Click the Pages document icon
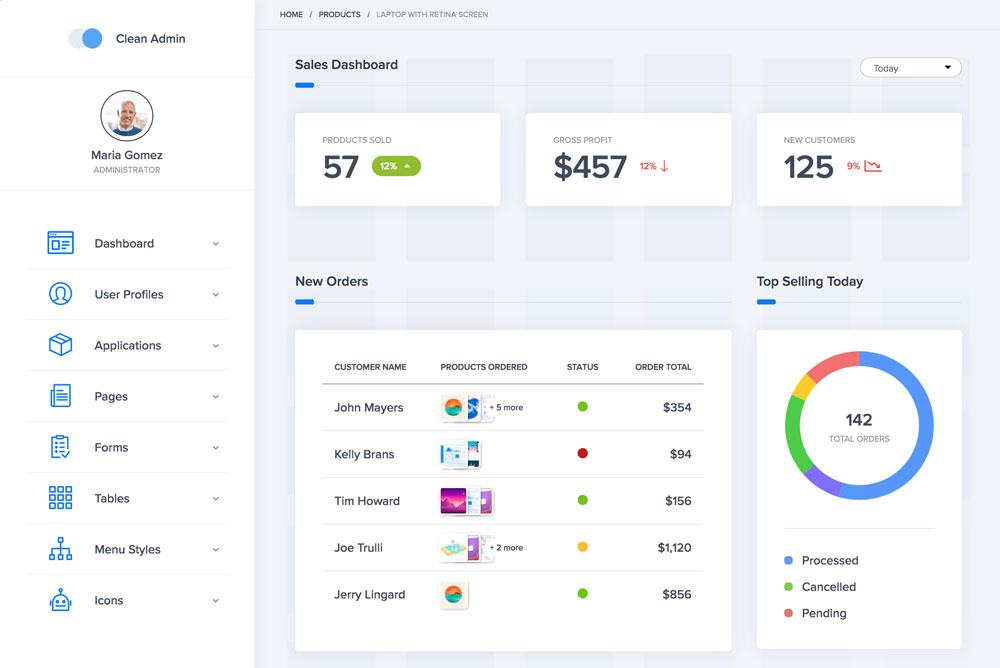Image resolution: width=1000 pixels, height=668 pixels. point(60,396)
